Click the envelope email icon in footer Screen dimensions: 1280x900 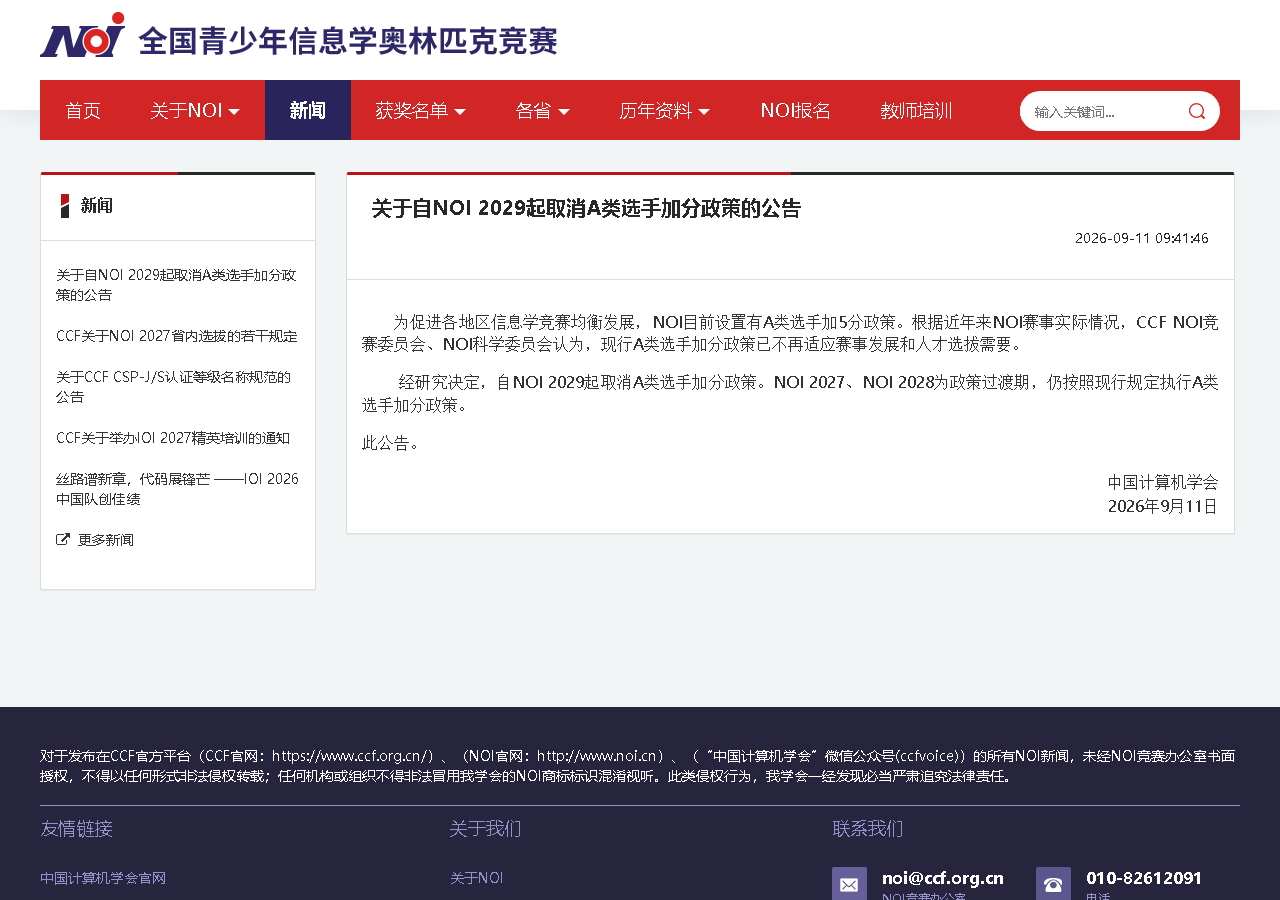[849, 884]
